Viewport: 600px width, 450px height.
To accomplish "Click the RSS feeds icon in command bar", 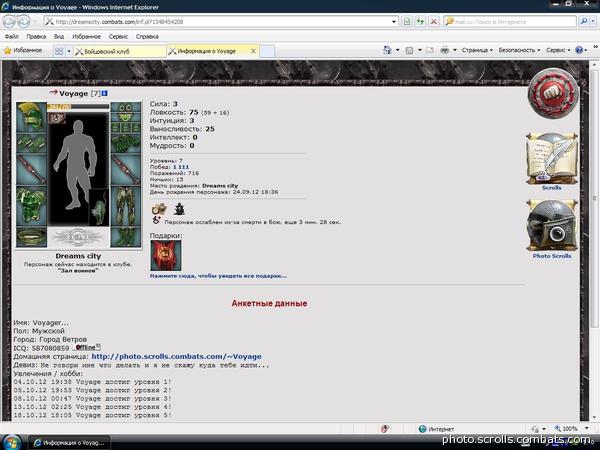I will coord(409,50).
